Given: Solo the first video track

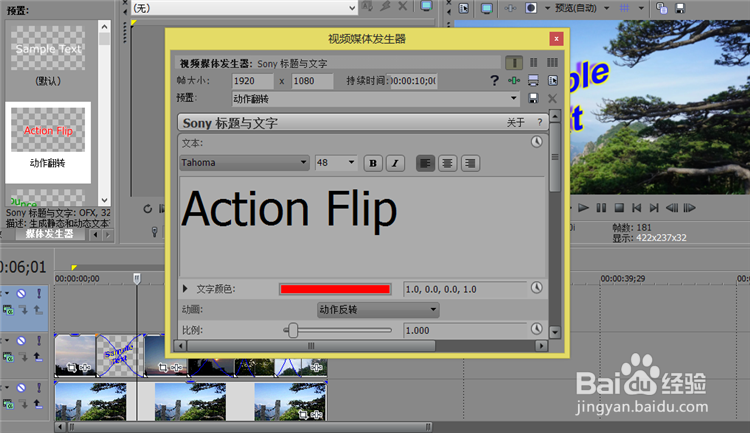Looking at the screenshot, I should point(39,293).
